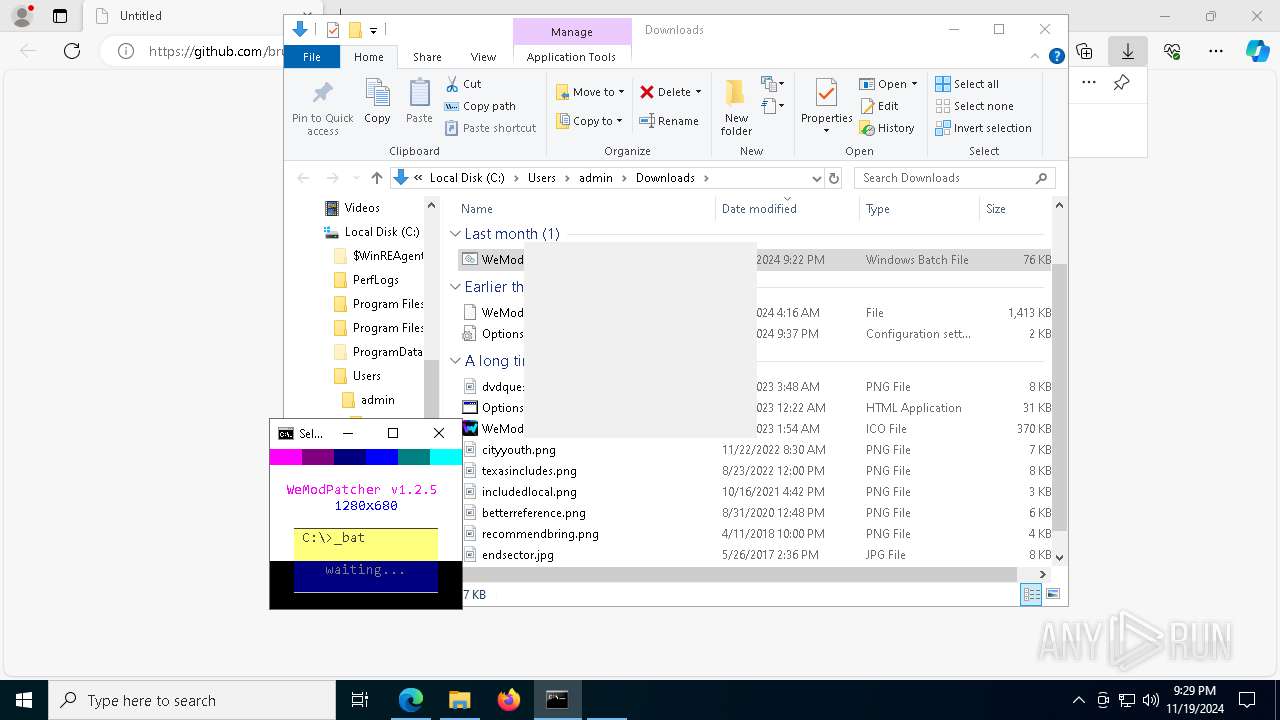1280x720 pixels.
Task: Click magenta color block in patcher window
Action: [286, 457]
